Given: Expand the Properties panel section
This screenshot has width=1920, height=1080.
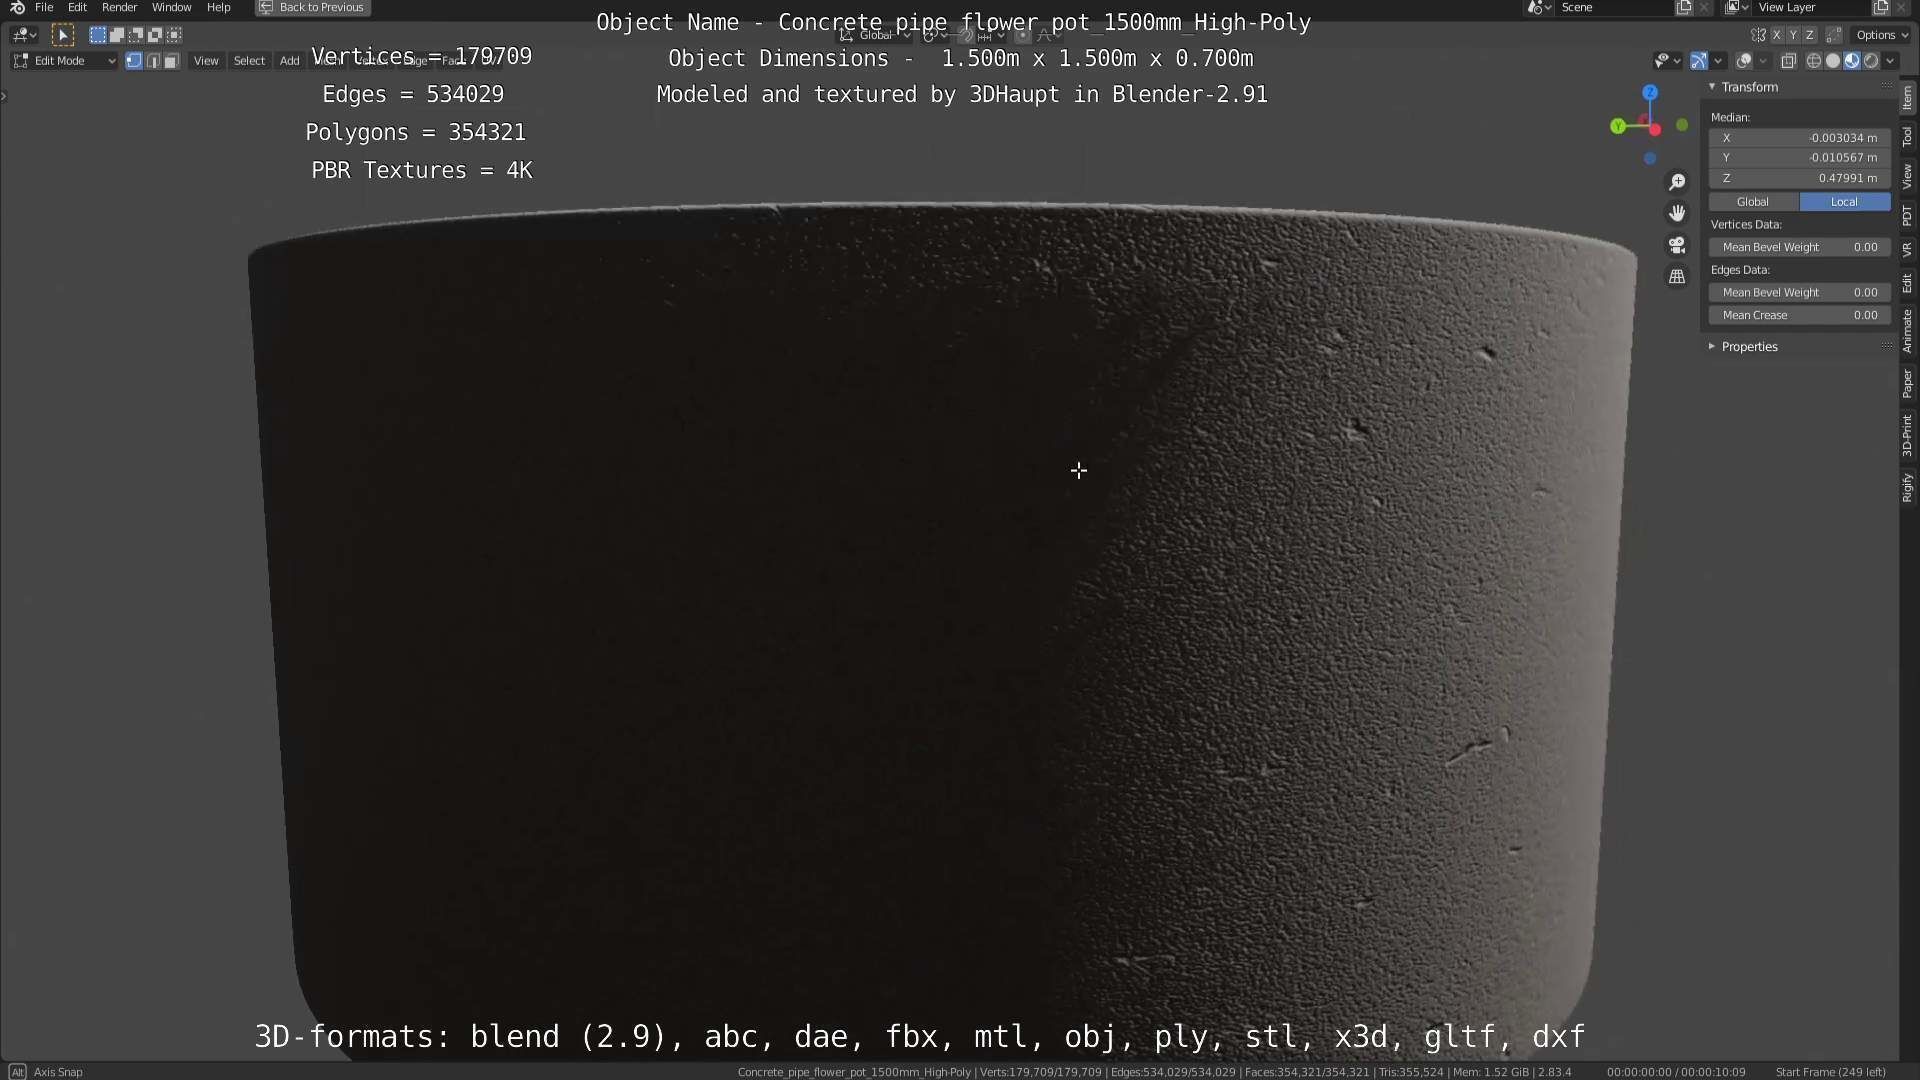Looking at the screenshot, I should [1749, 346].
